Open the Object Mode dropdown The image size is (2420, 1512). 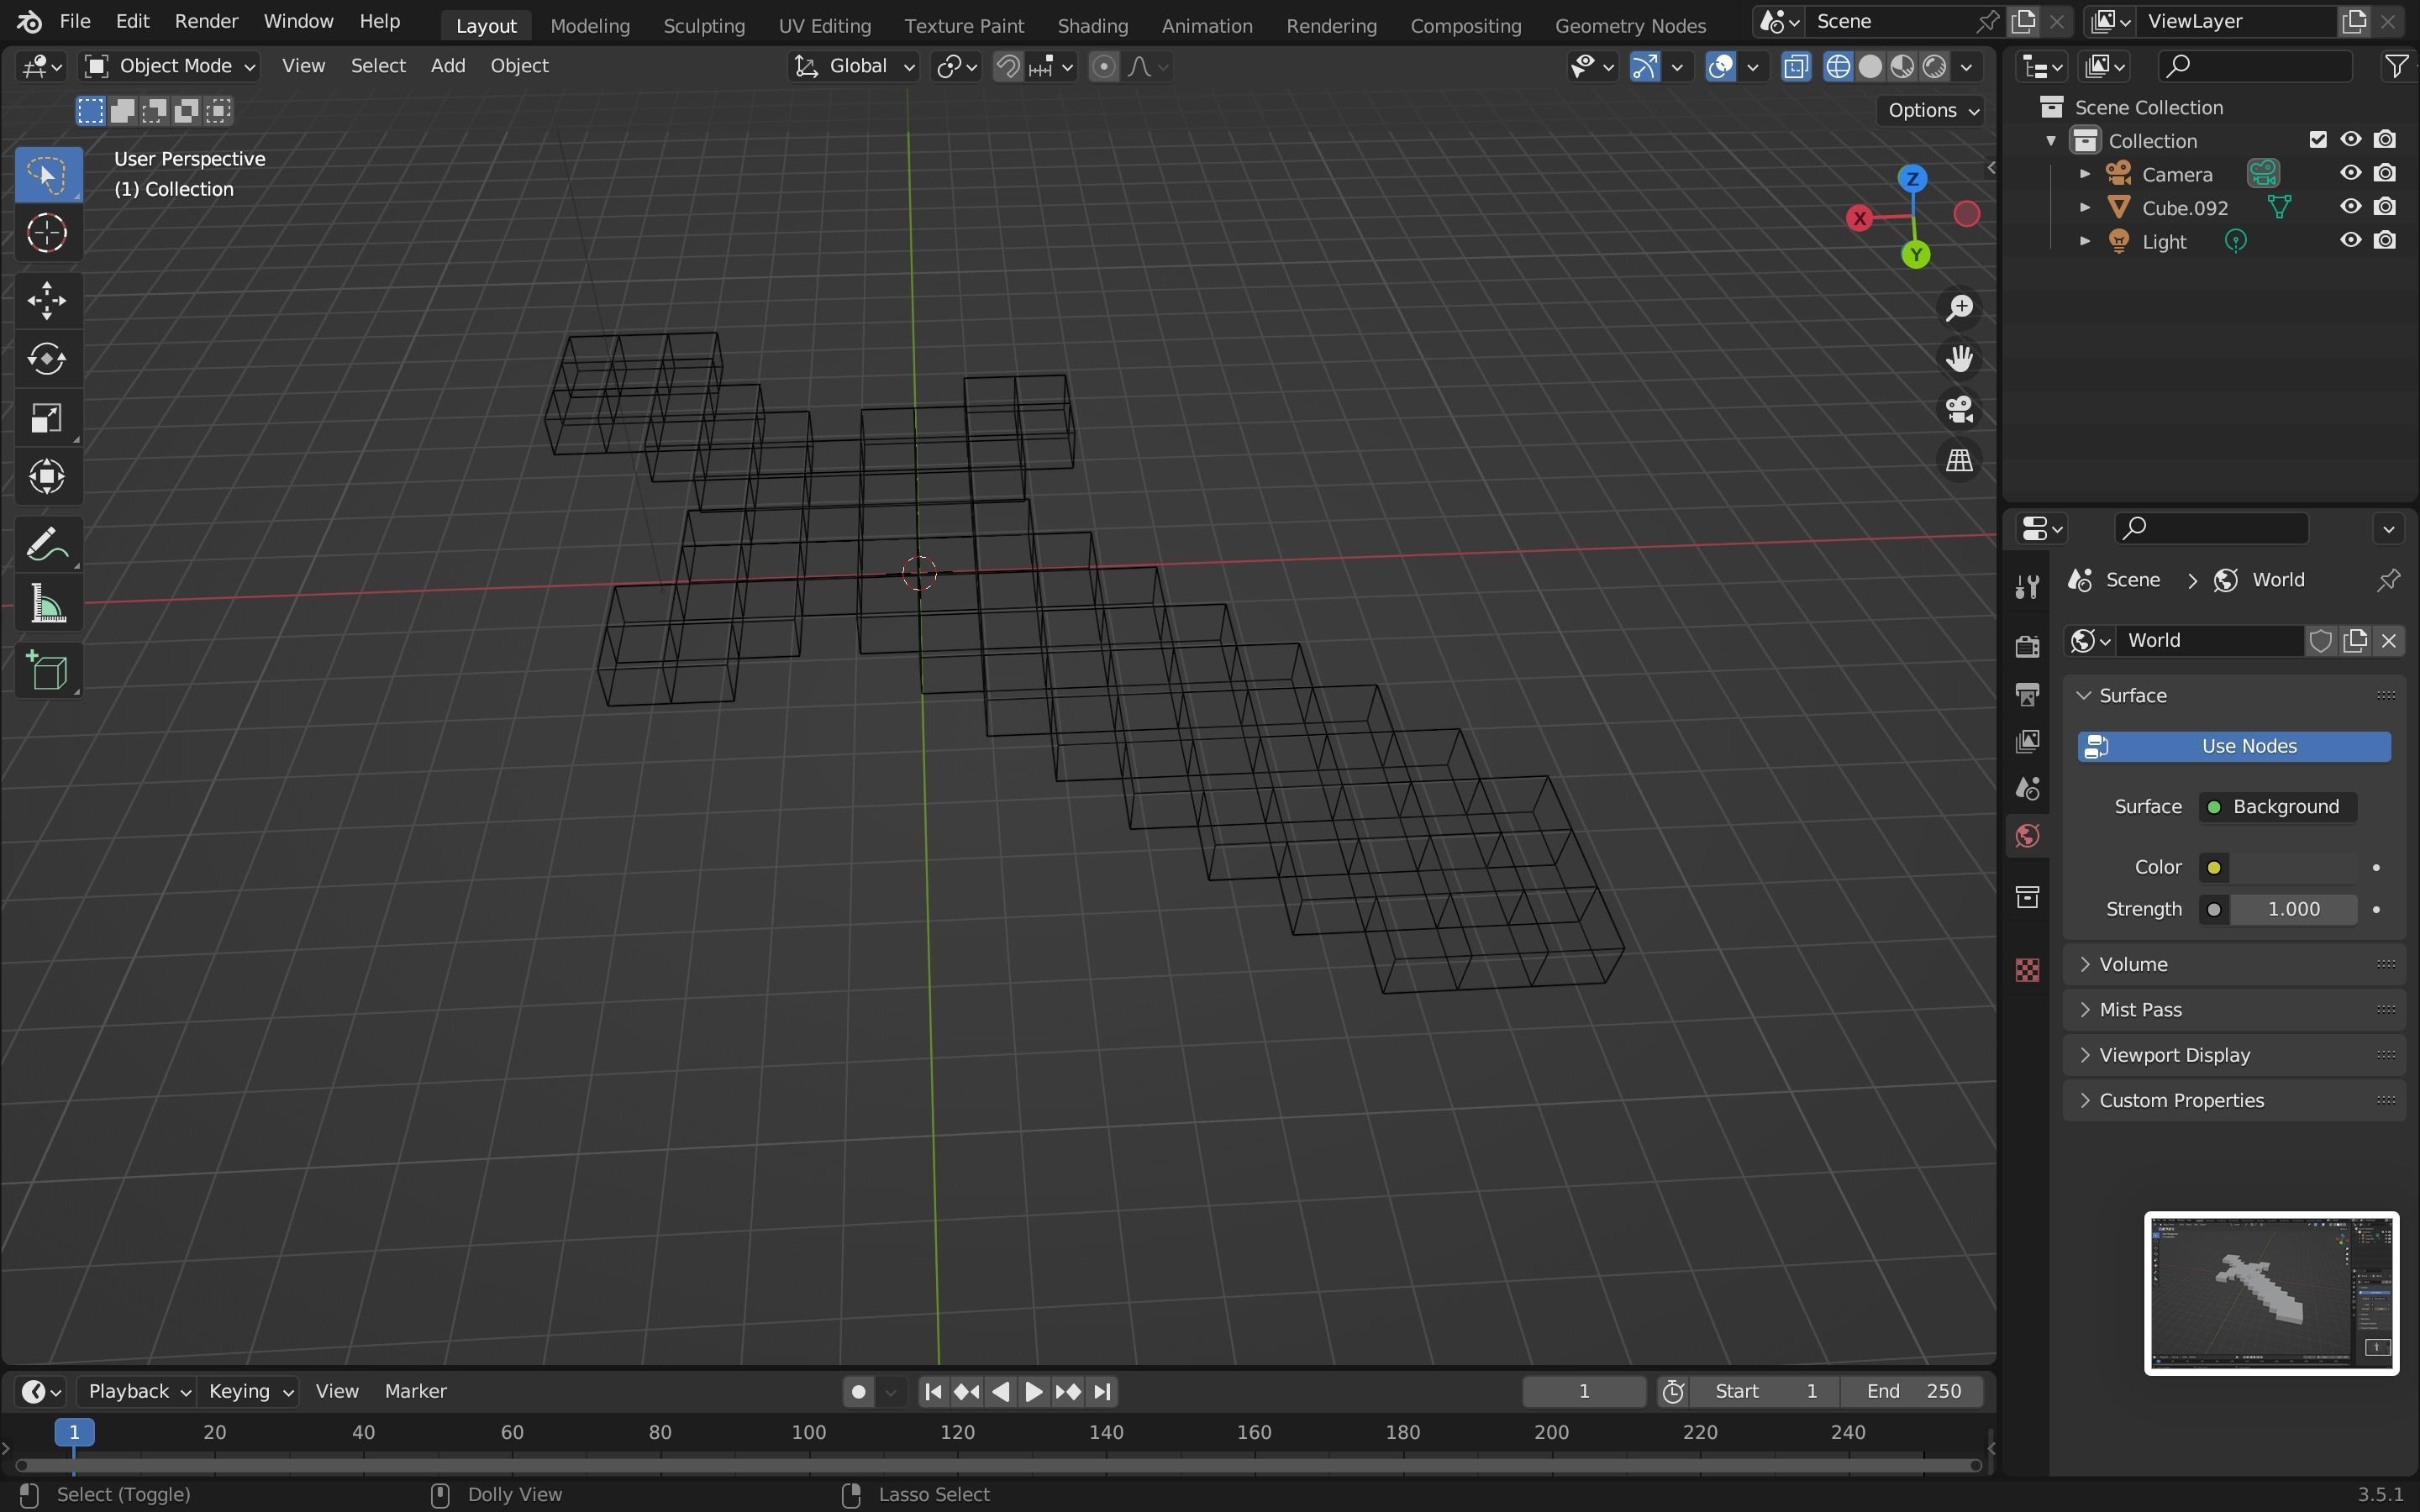click(x=170, y=66)
